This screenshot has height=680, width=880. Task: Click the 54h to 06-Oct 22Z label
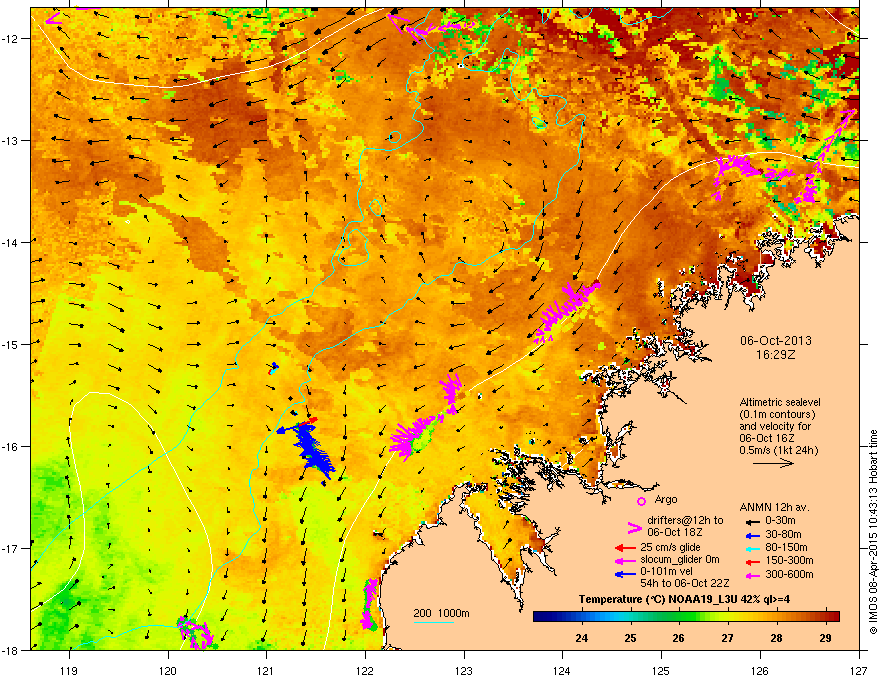[x=685, y=583]
